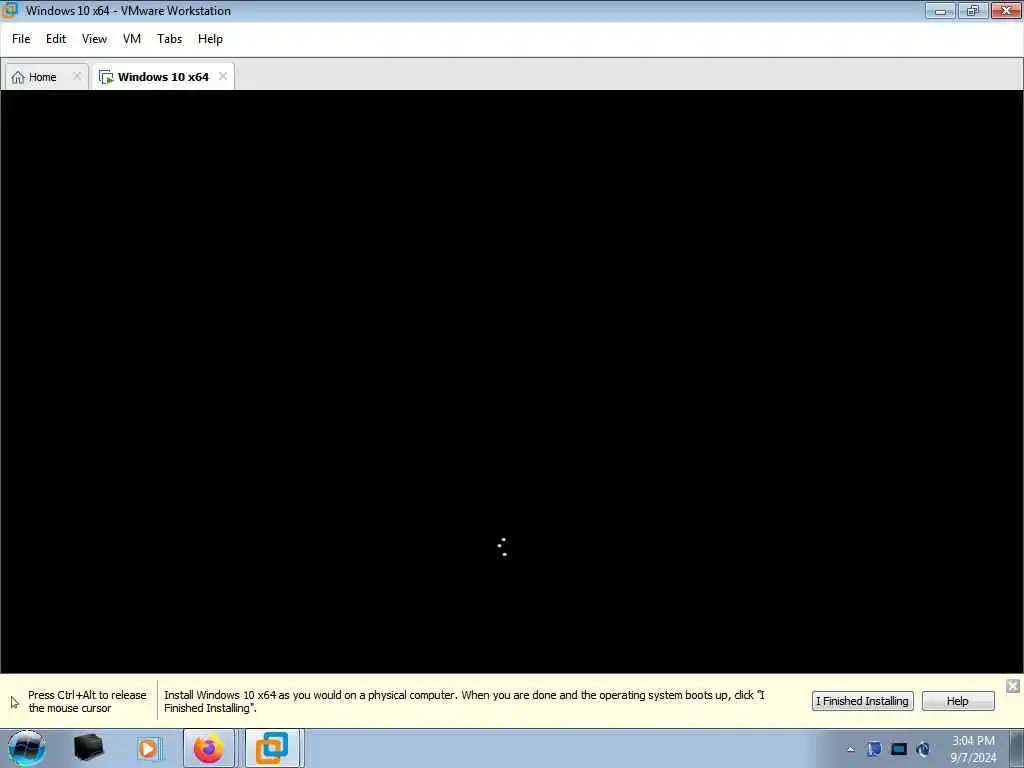Image resolution: width=1024 pixels, height=768 pixels.
Task: Click the blue screen tray icon
Action: (899, 749)
